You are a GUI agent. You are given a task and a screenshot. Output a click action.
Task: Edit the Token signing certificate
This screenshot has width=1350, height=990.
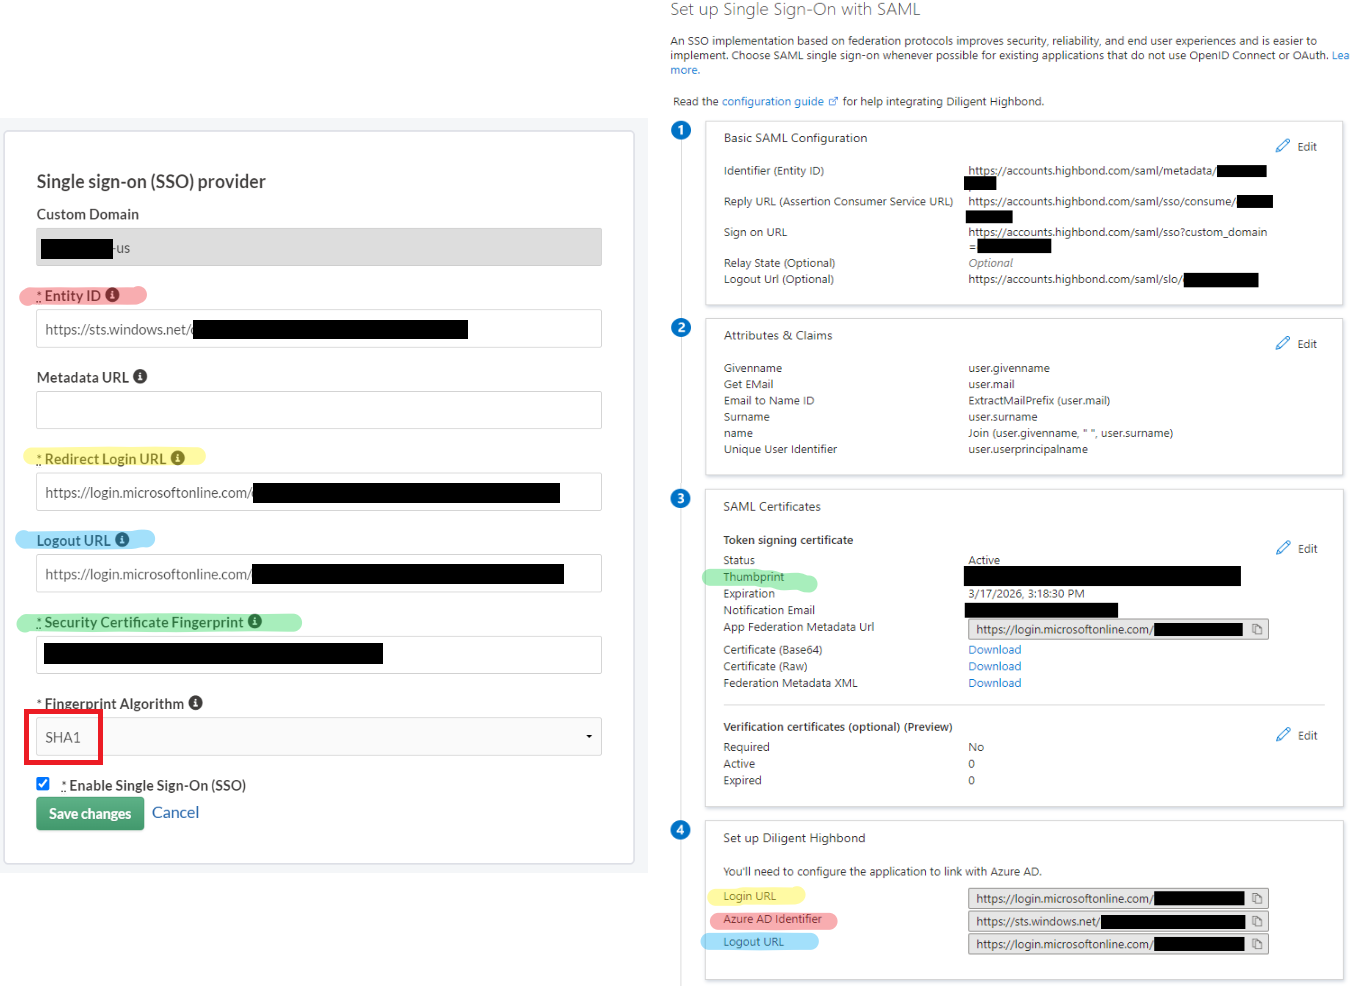click(x=1297, y=549)
